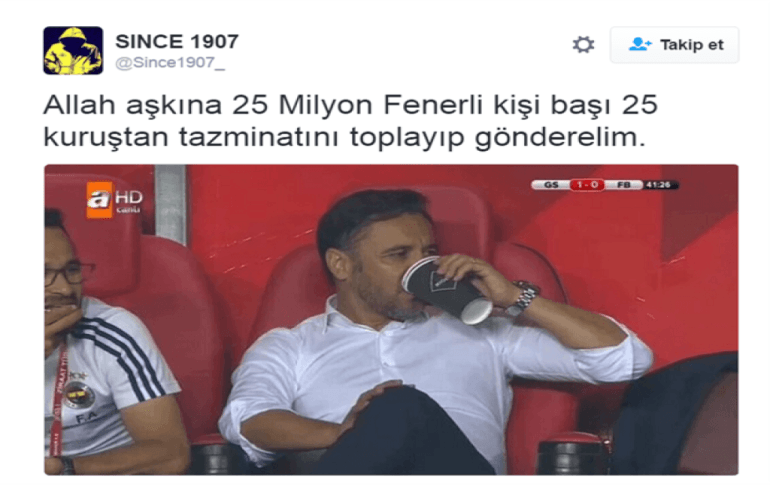Open the SINCE 1907 display name
Viewport: 770px width, 485px height.
[177, 41]
